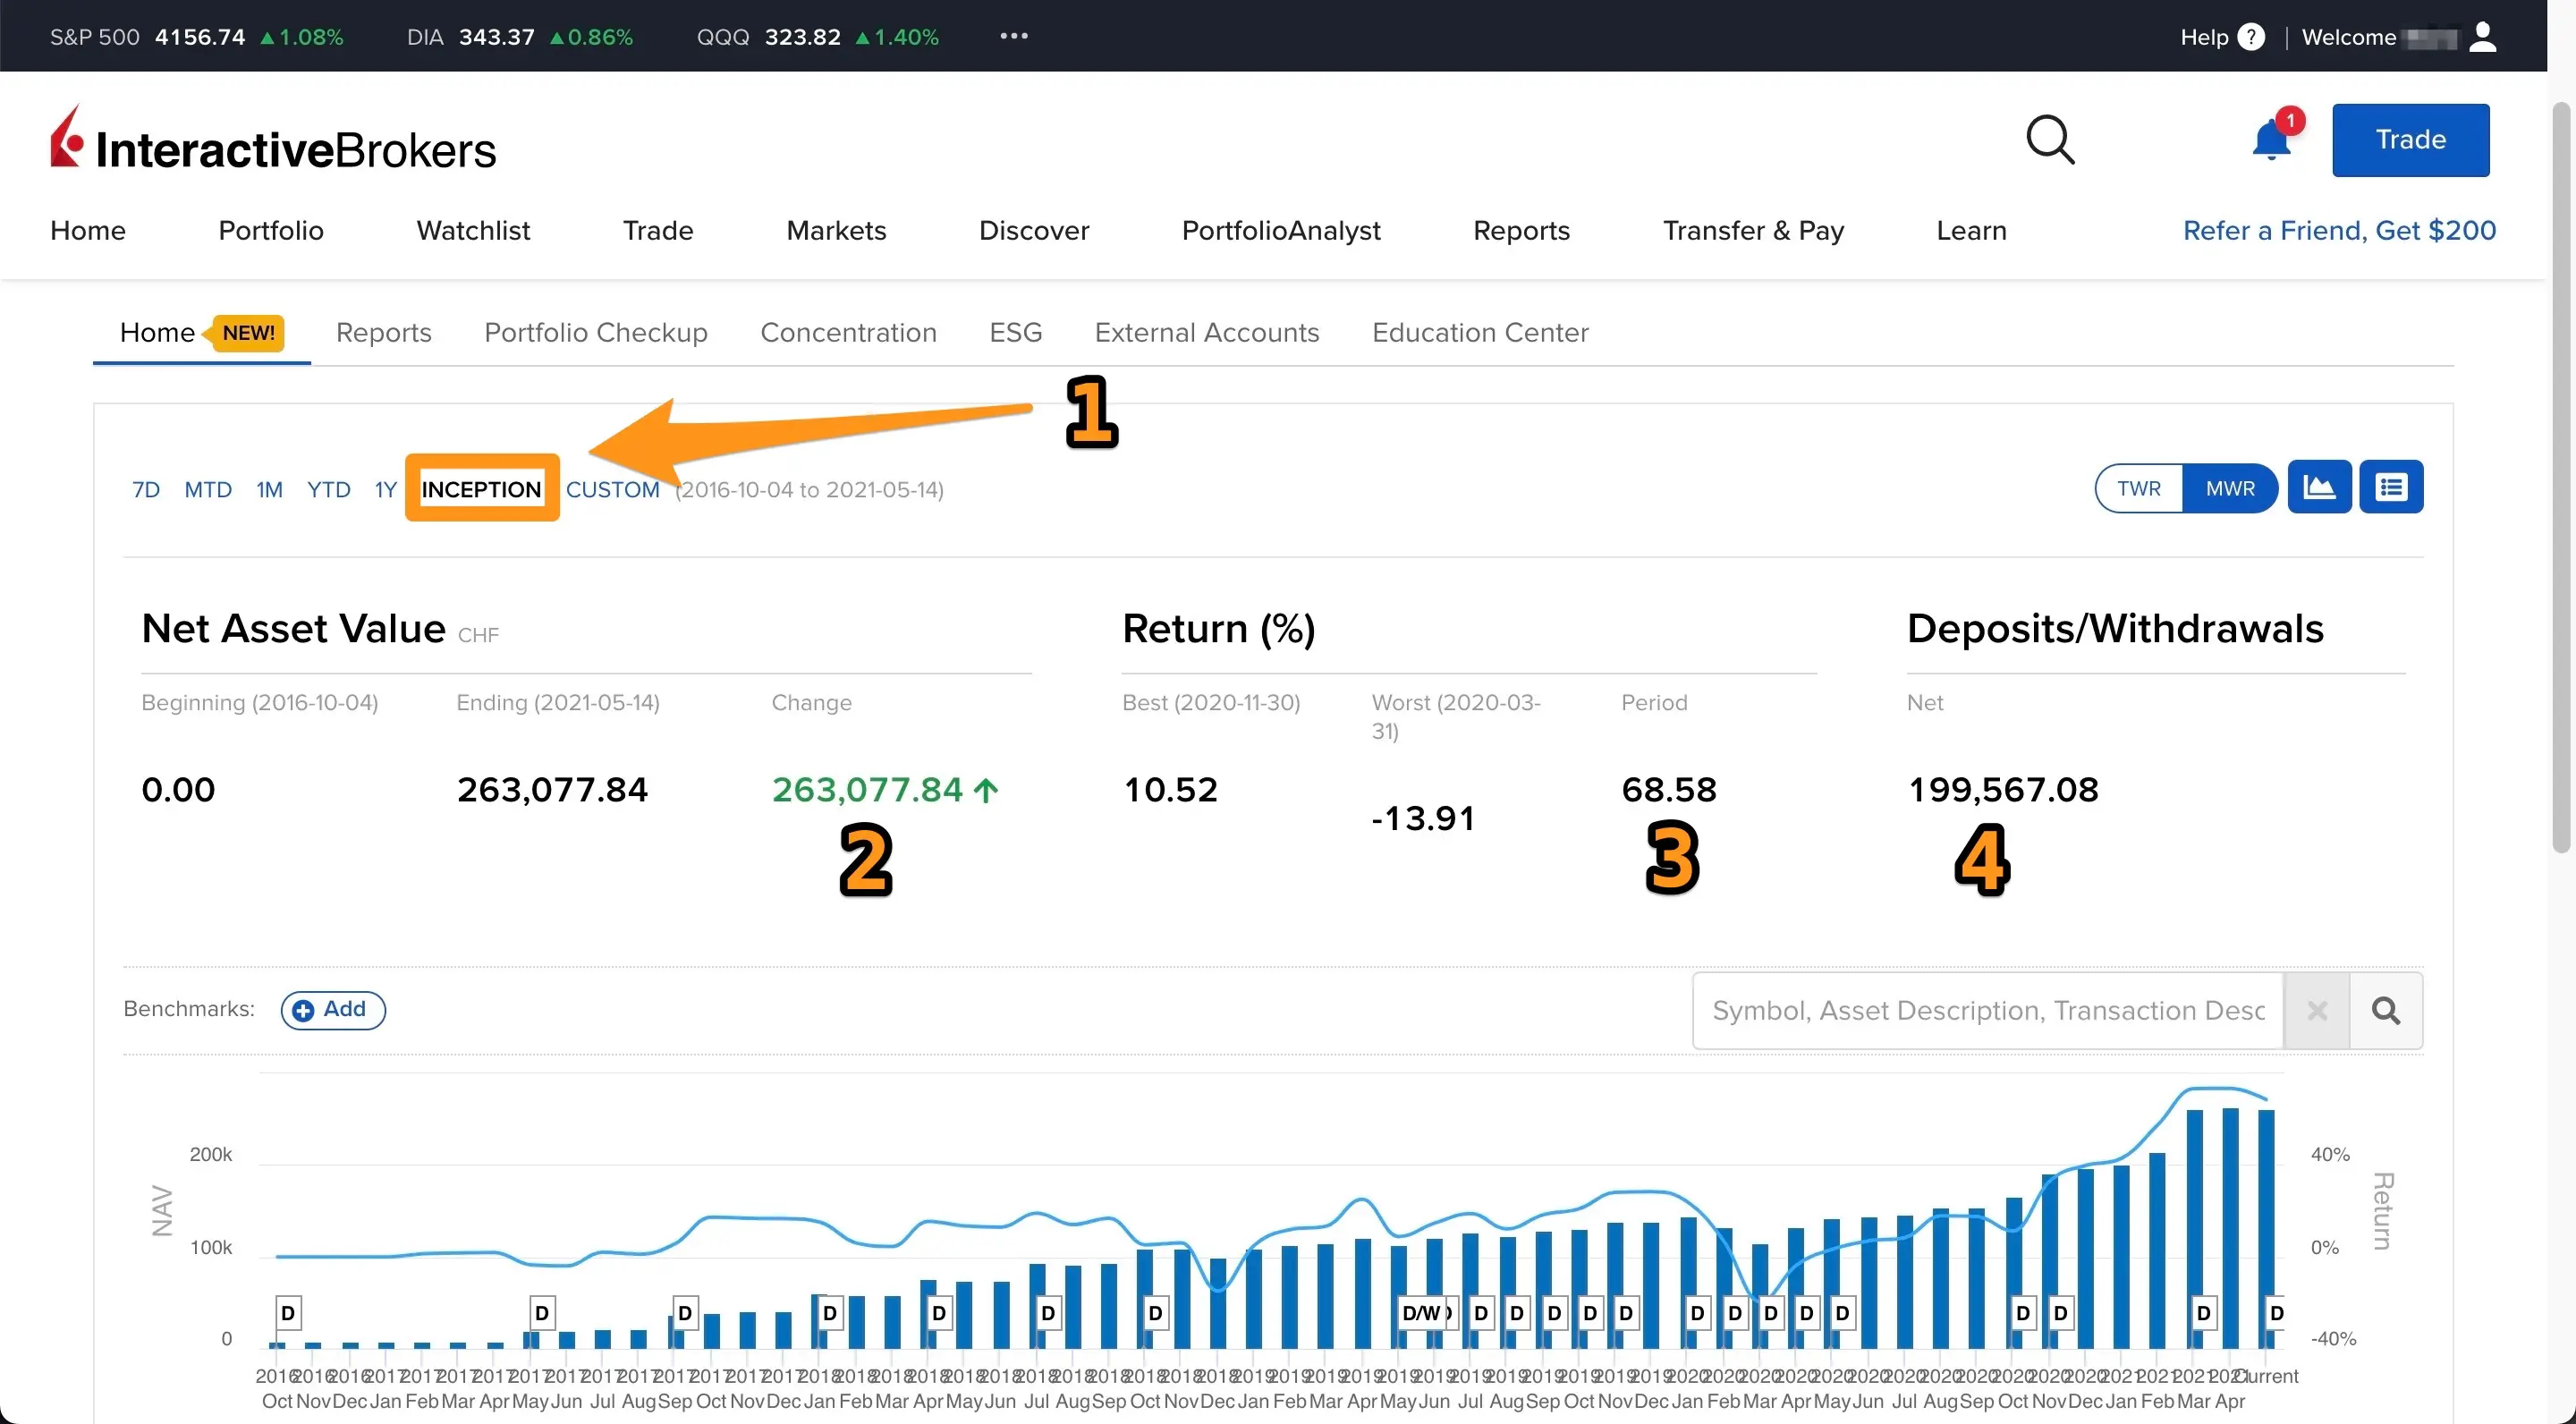The image size is (2576, 1424).
Task: Click the benchmark search magnifier button
Action: 2386,1010
